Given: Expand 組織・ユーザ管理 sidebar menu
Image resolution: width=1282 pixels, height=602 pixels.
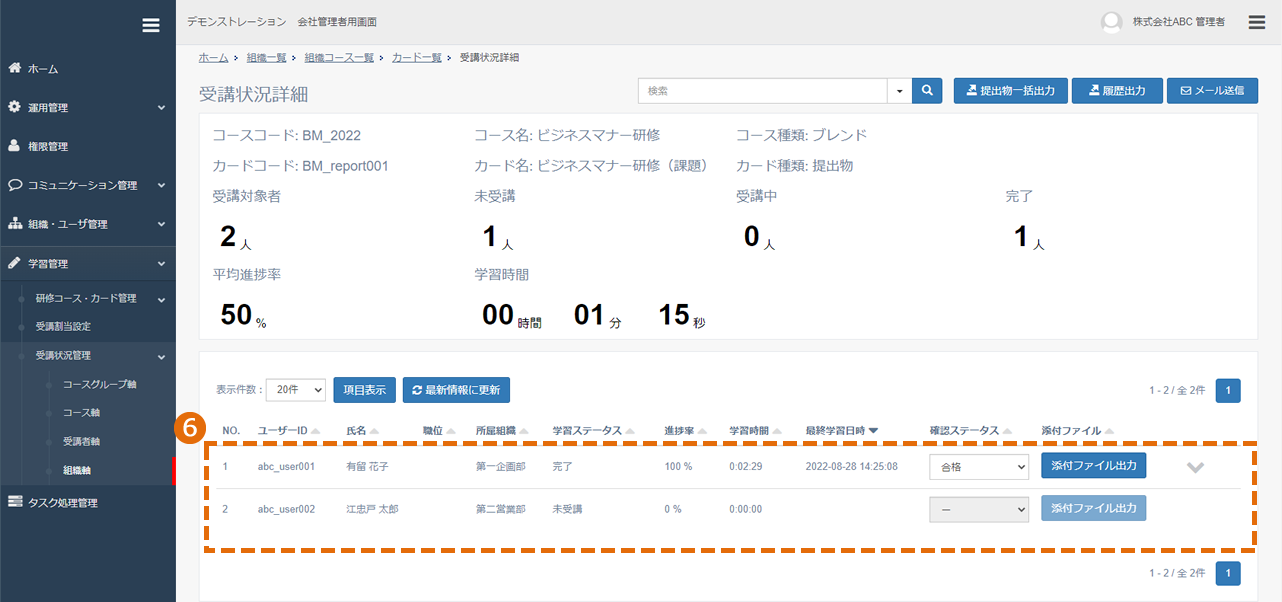Looking at the screenshot, I should click(88, 224).
